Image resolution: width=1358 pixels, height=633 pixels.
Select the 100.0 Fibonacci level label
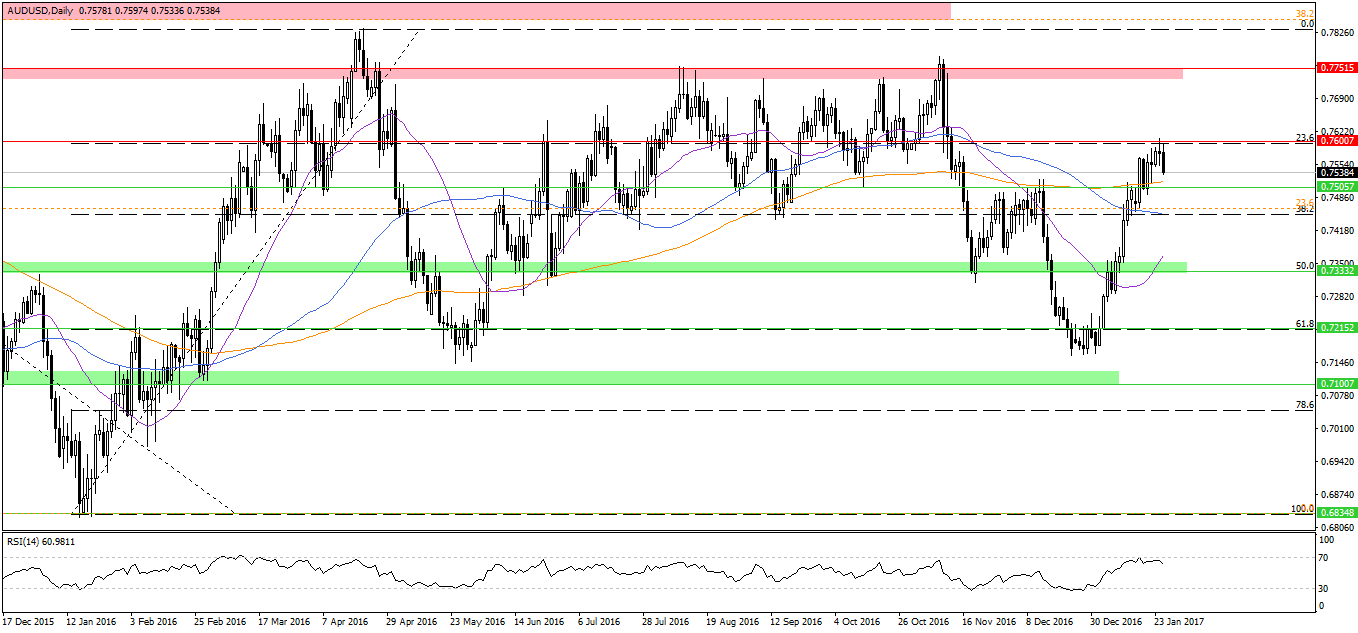point(1302,508)
